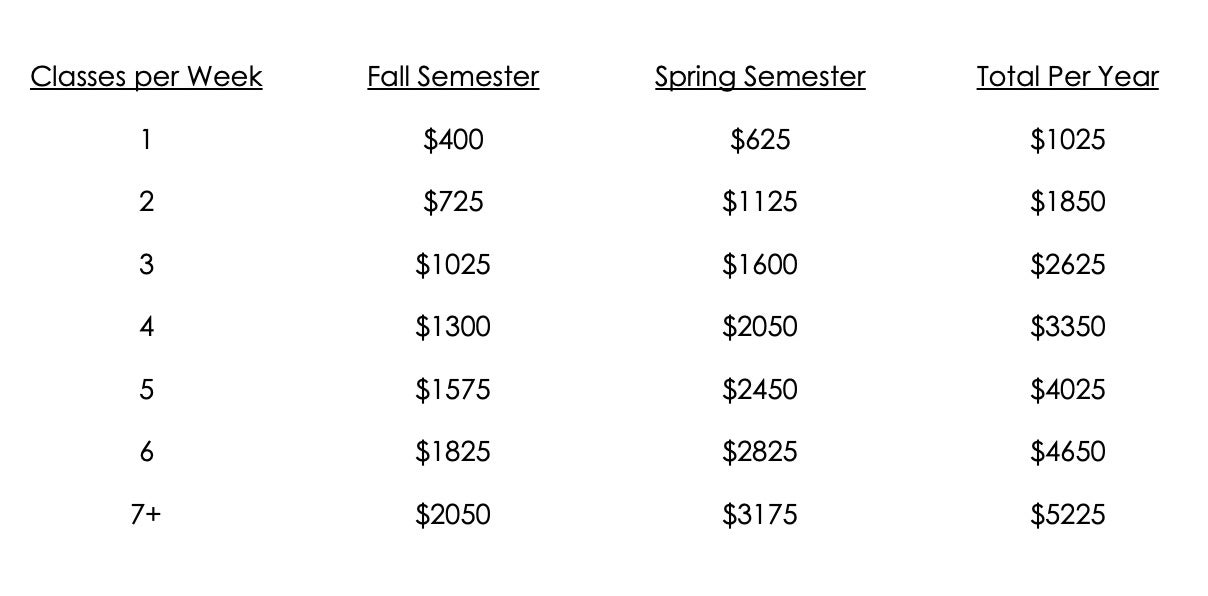Select the $725 Fall price

coord(453,202)
